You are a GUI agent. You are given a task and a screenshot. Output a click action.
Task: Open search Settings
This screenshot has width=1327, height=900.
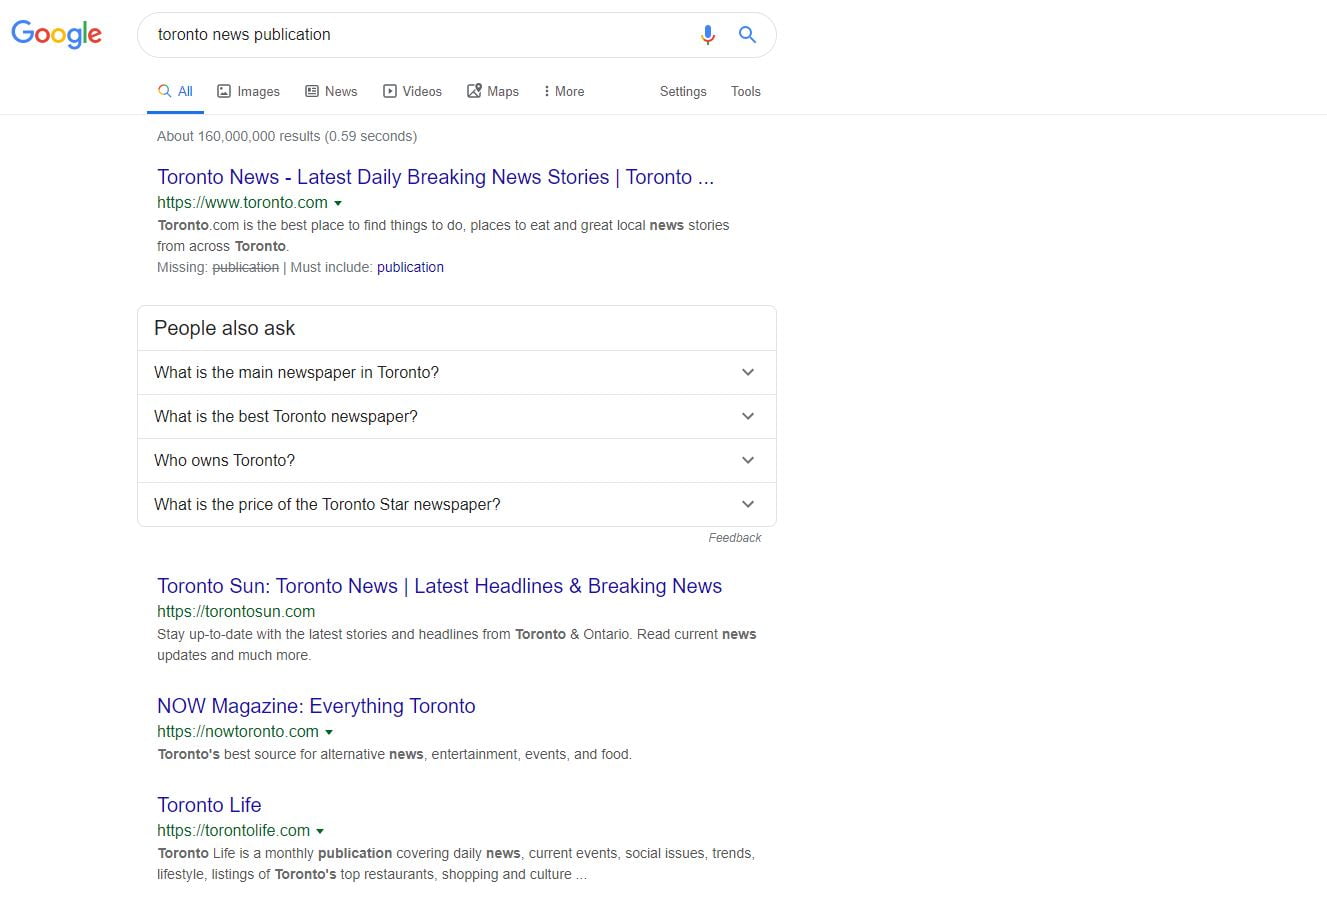pyautogui.click(x=683, y=91)
